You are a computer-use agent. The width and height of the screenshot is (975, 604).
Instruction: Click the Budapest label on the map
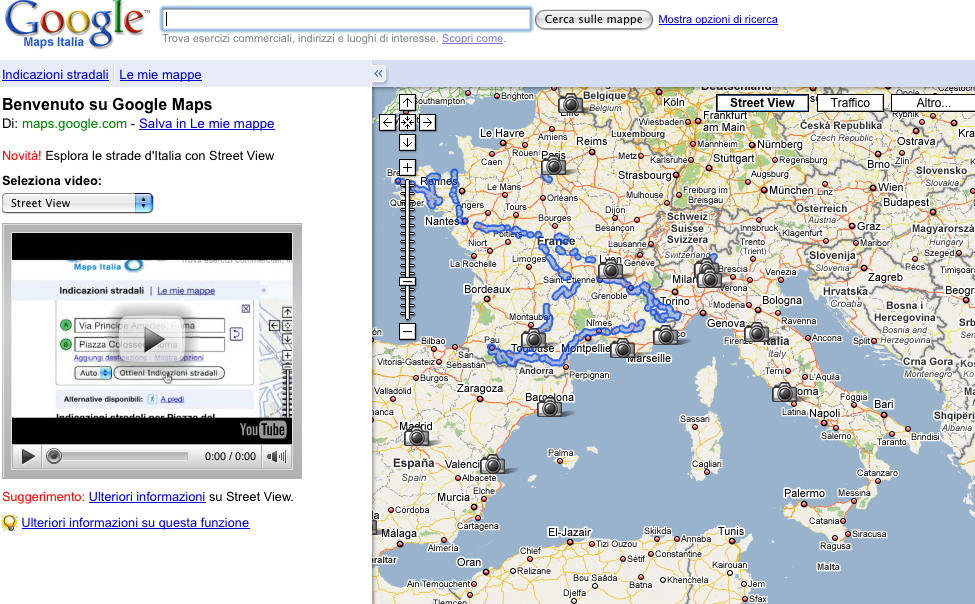[906, 202]
